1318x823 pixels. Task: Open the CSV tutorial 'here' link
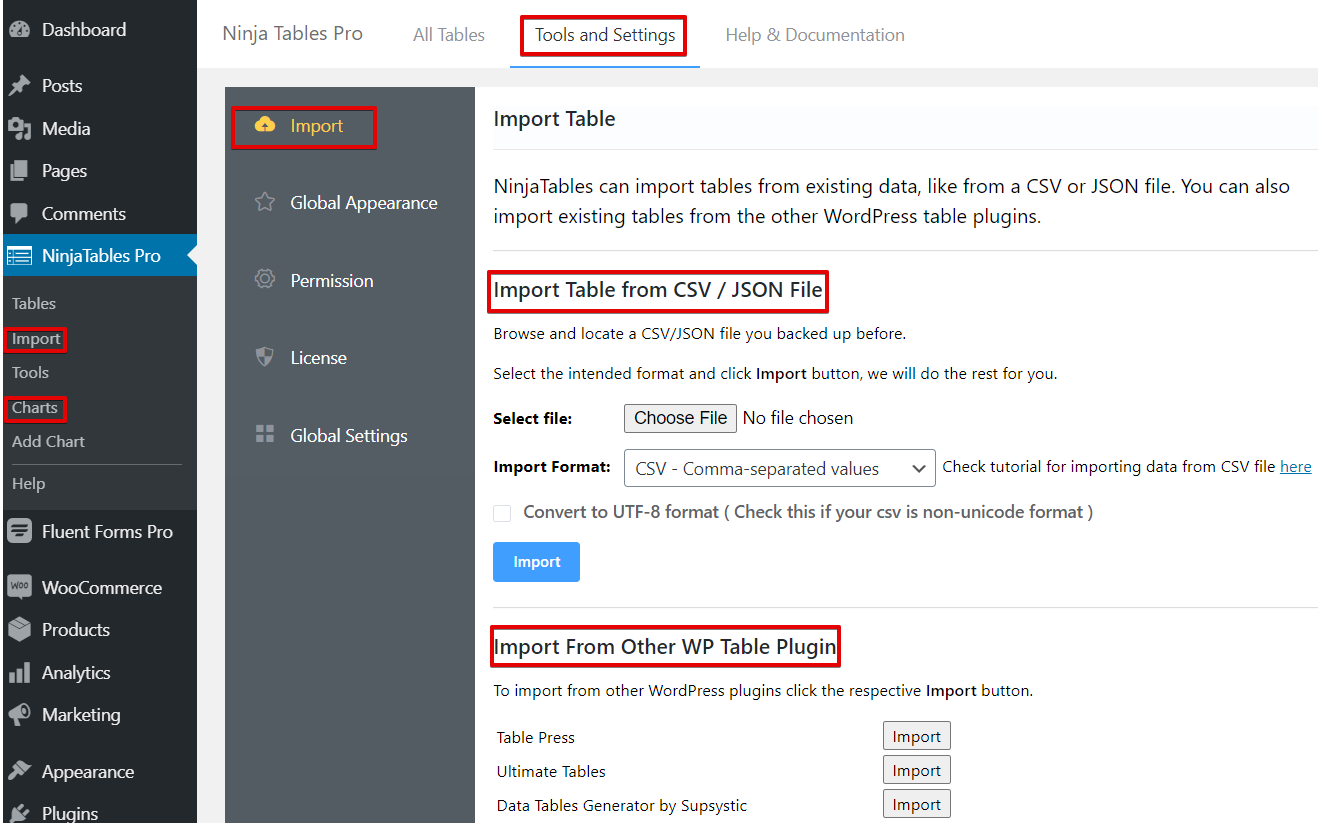pyautogui.click(x=1295, y=466)
